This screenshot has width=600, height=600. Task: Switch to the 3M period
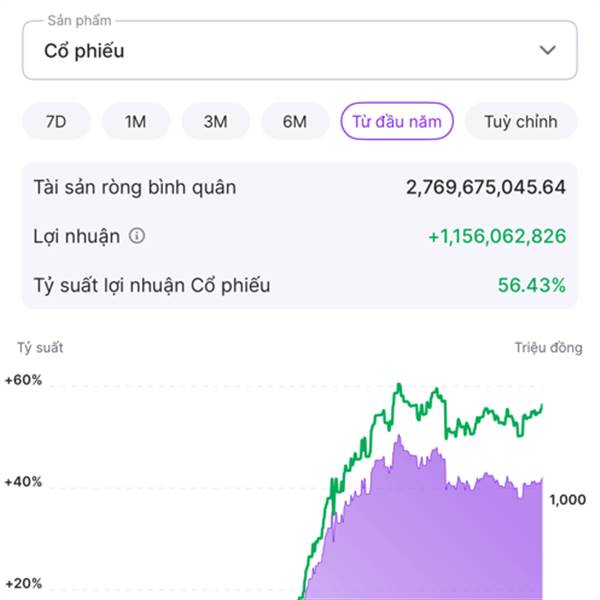[x=215, y=122]
